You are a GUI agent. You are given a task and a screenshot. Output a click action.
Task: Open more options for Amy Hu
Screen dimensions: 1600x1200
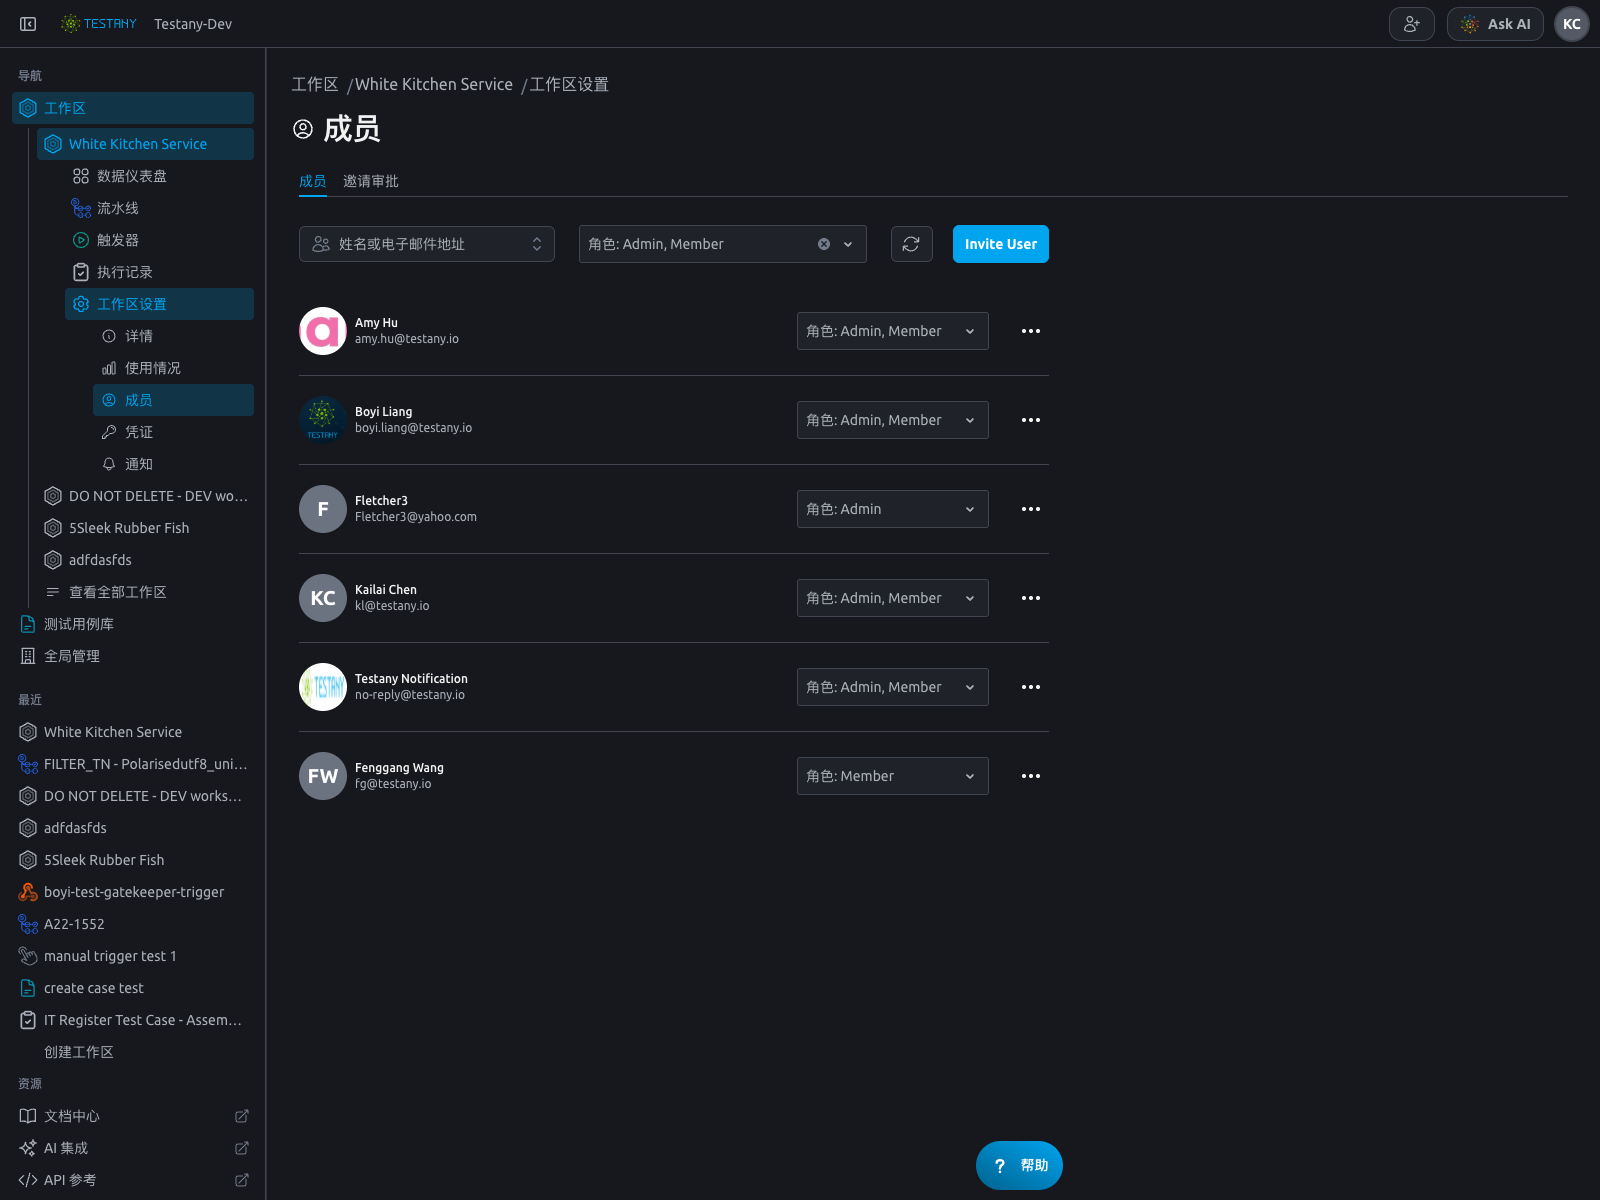coord(1031,331)
